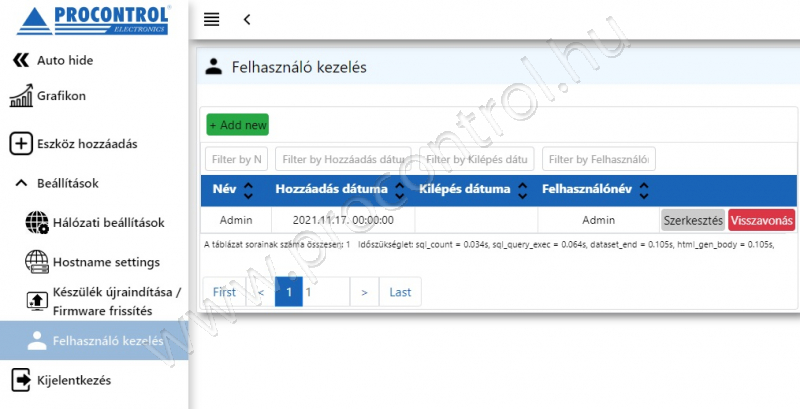This screenshot has width=800, height=409.
Task: Sort table by Név column arrows
Action: [248, 189]
